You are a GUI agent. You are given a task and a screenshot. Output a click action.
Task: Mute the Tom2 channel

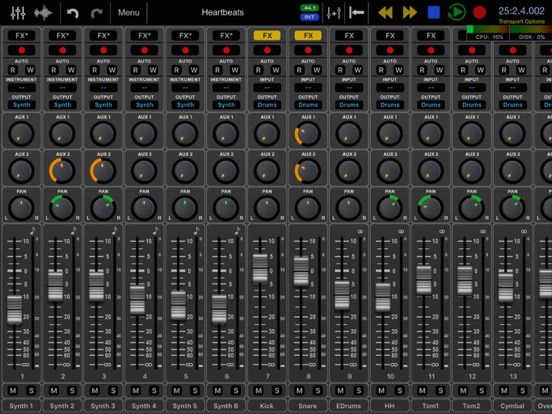(x=463, y=391)
